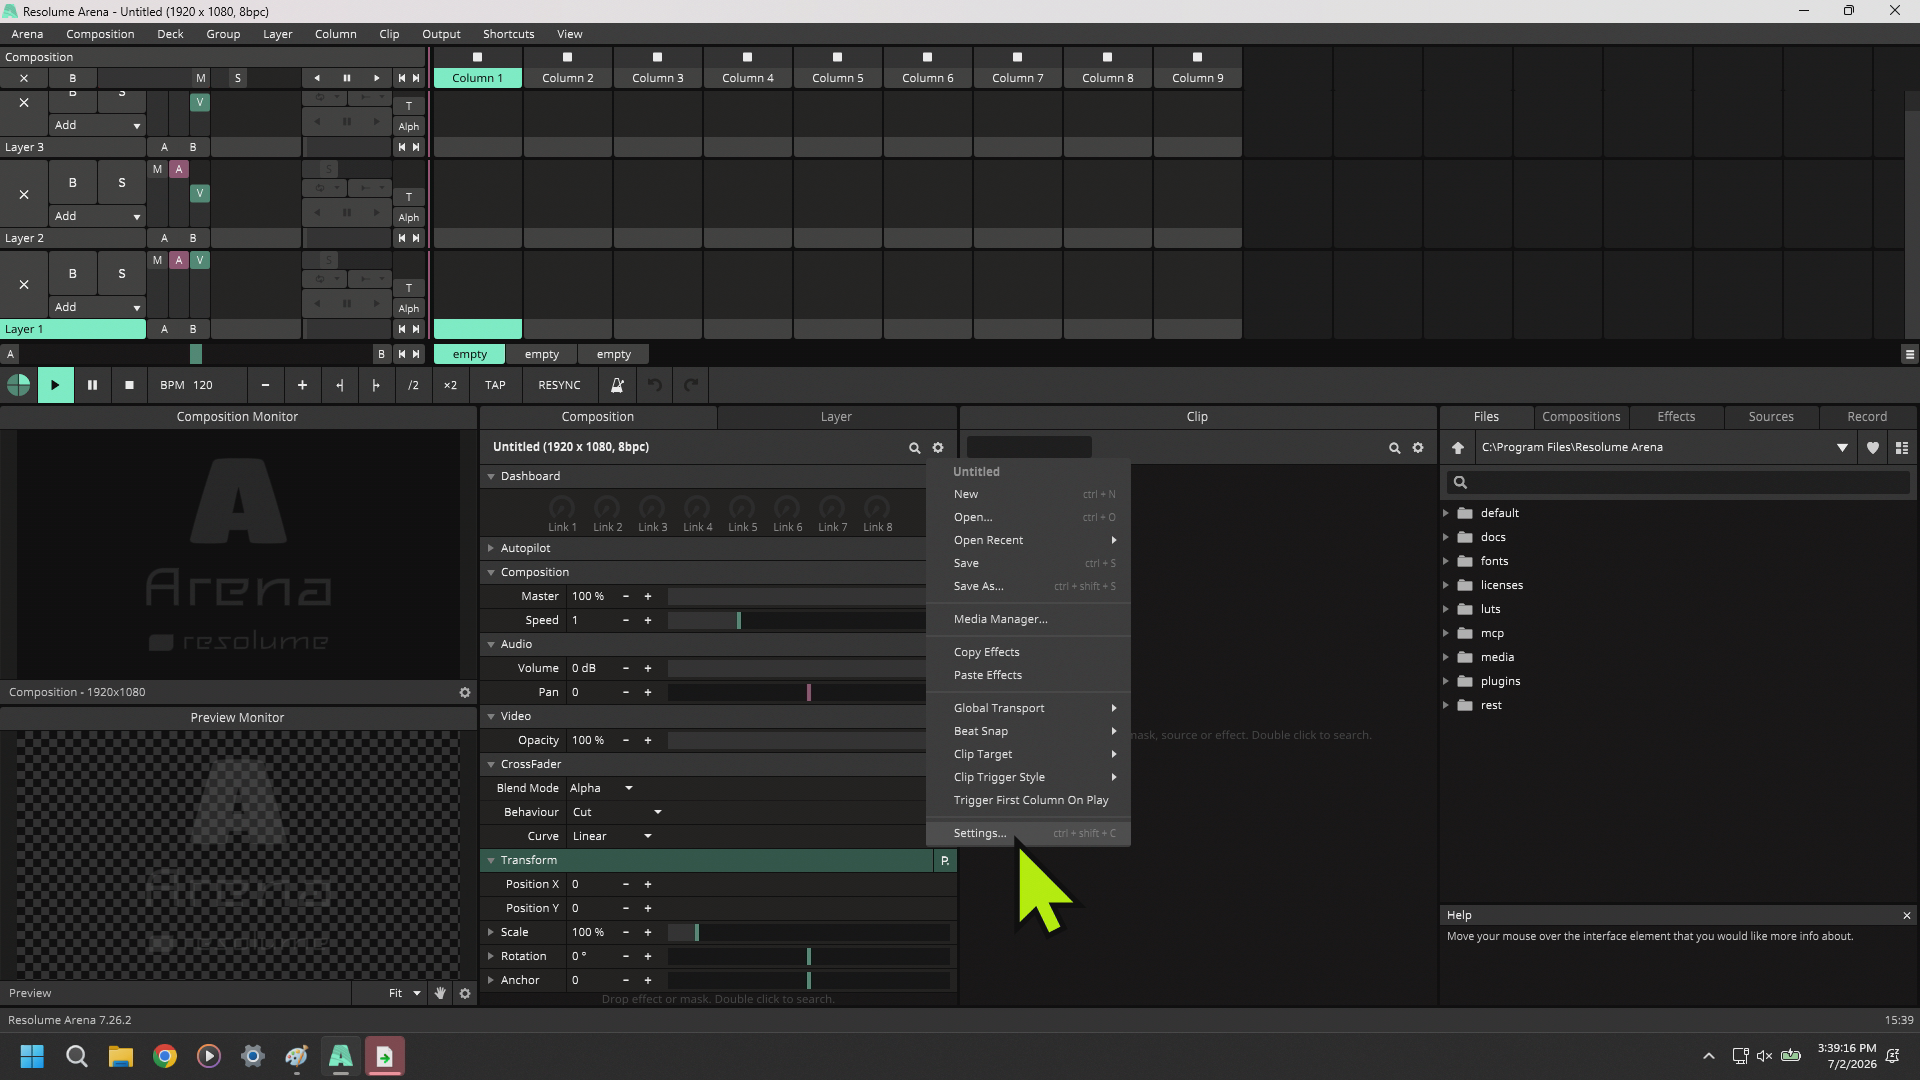Toggle the square above Column 5
This screenshot has width=1920, height=1080.
point(837,57)
